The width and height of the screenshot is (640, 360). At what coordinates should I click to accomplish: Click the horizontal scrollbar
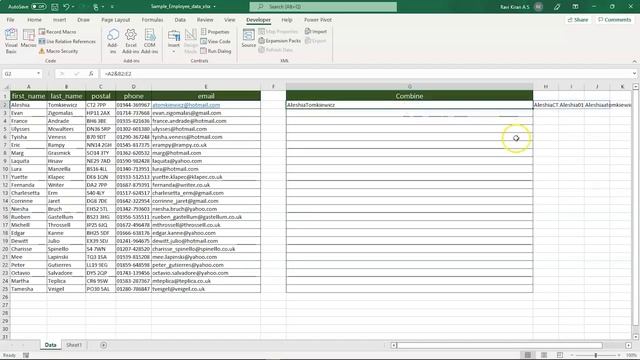click(x=500, y=345)
